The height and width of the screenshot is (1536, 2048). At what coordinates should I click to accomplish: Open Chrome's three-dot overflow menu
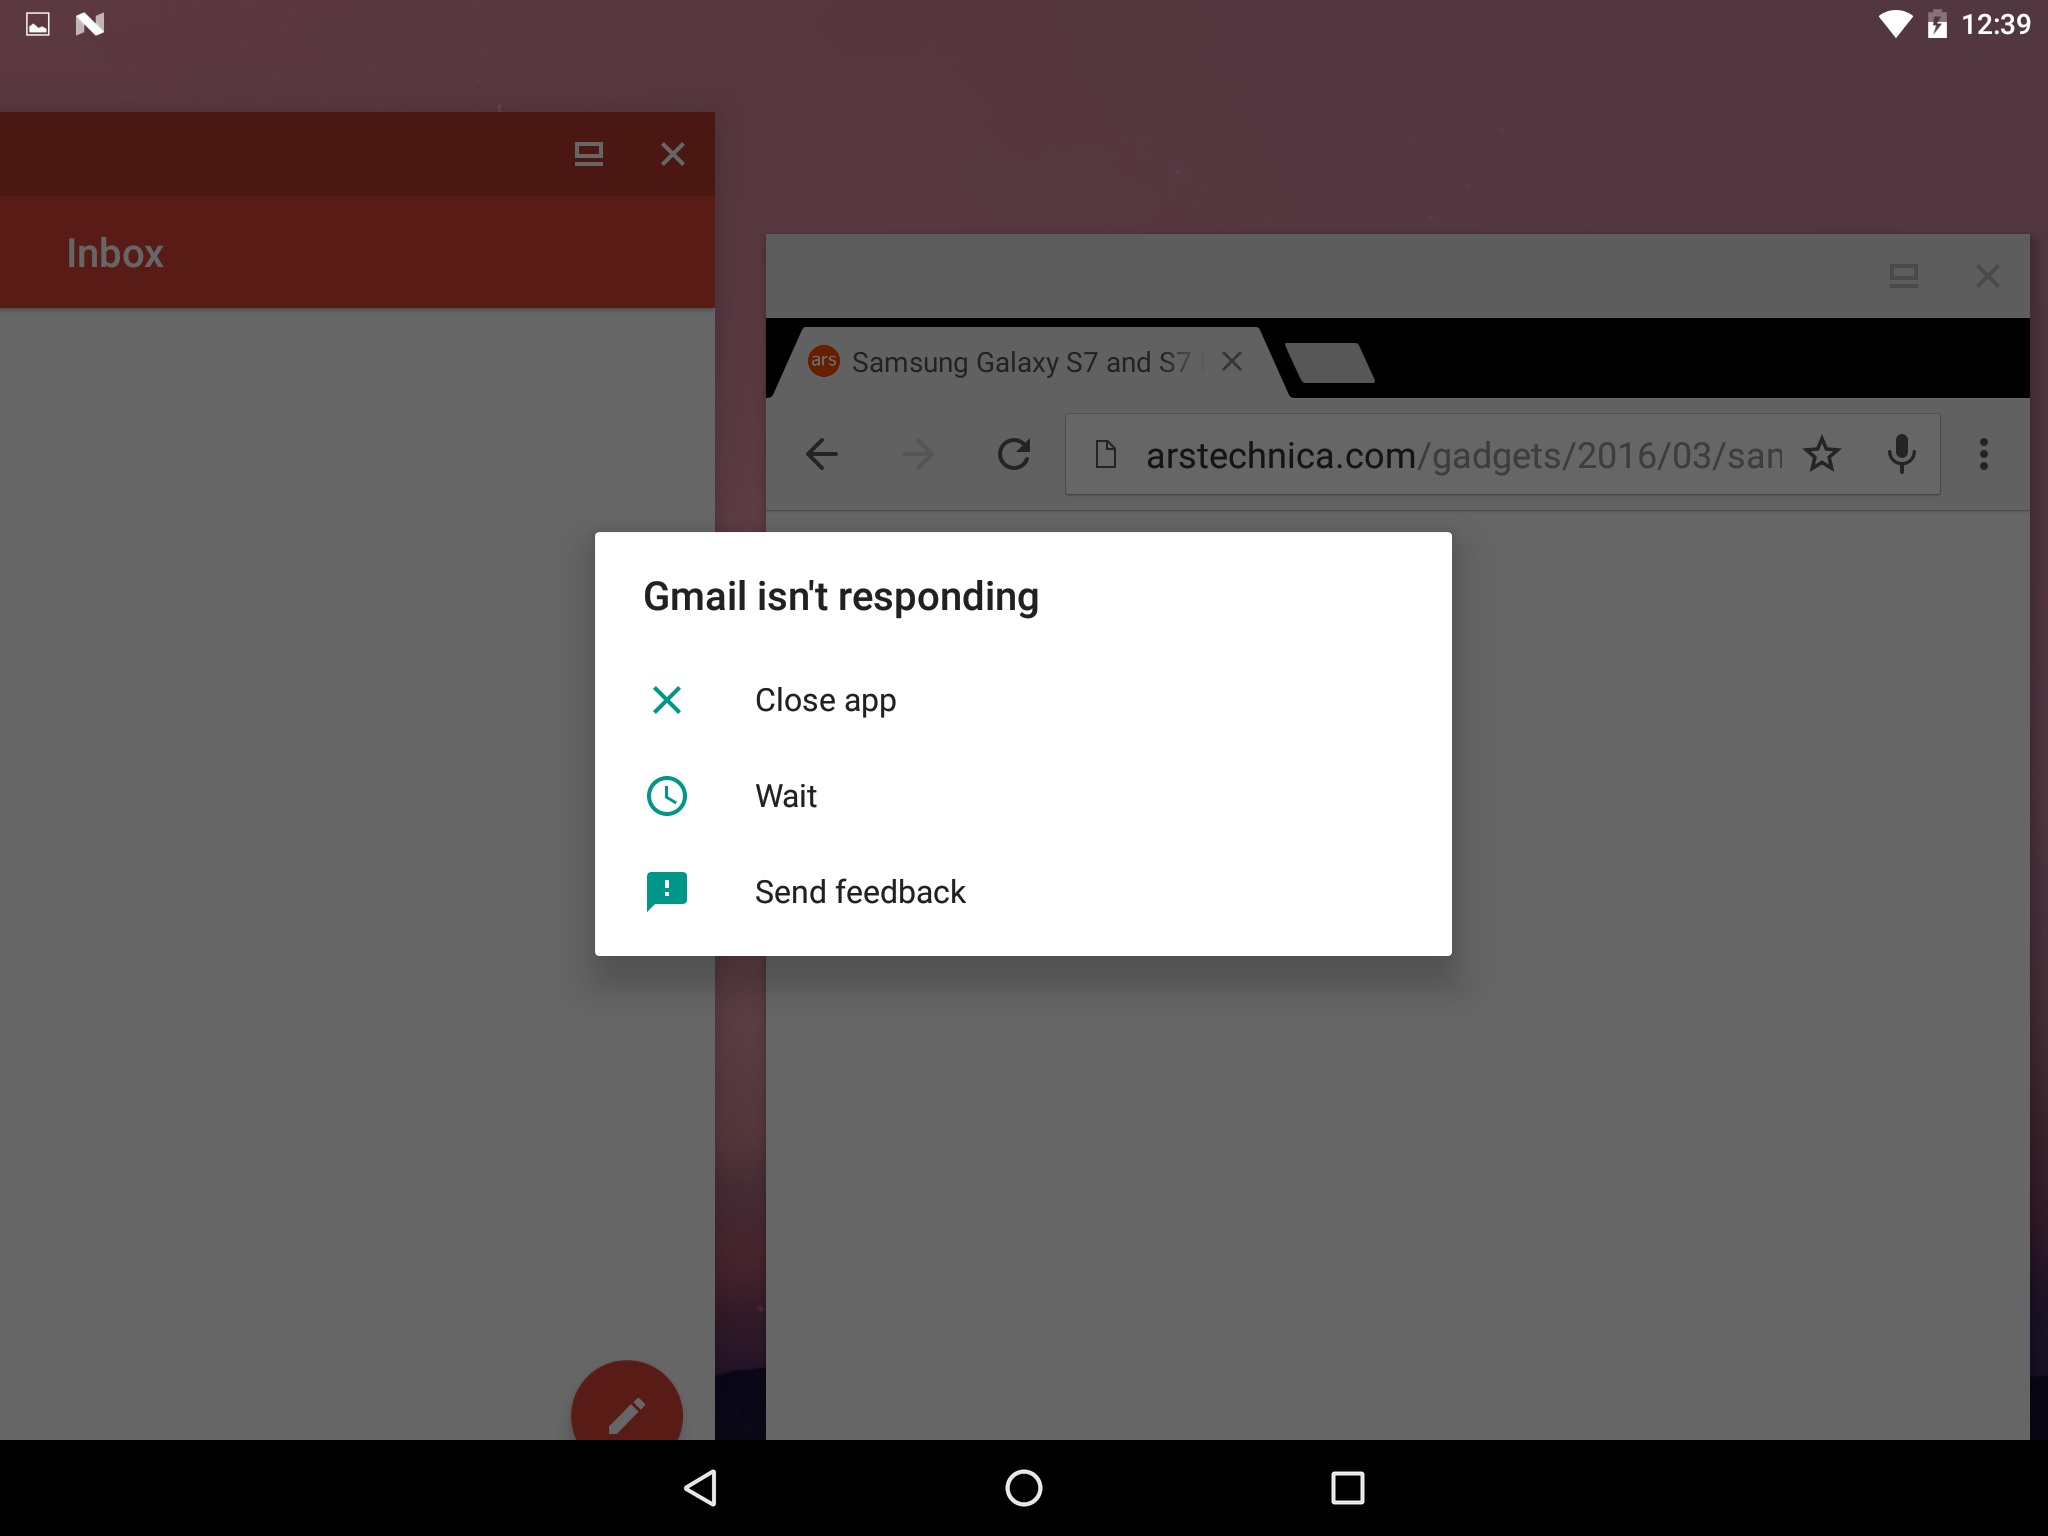1983,454
